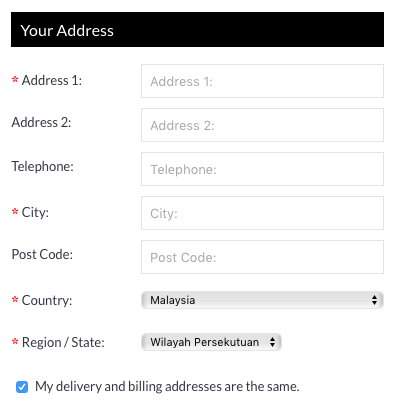Screen dimensions: 394x417
Task: Click the 'Region / State:' field label
Action: 63,342
